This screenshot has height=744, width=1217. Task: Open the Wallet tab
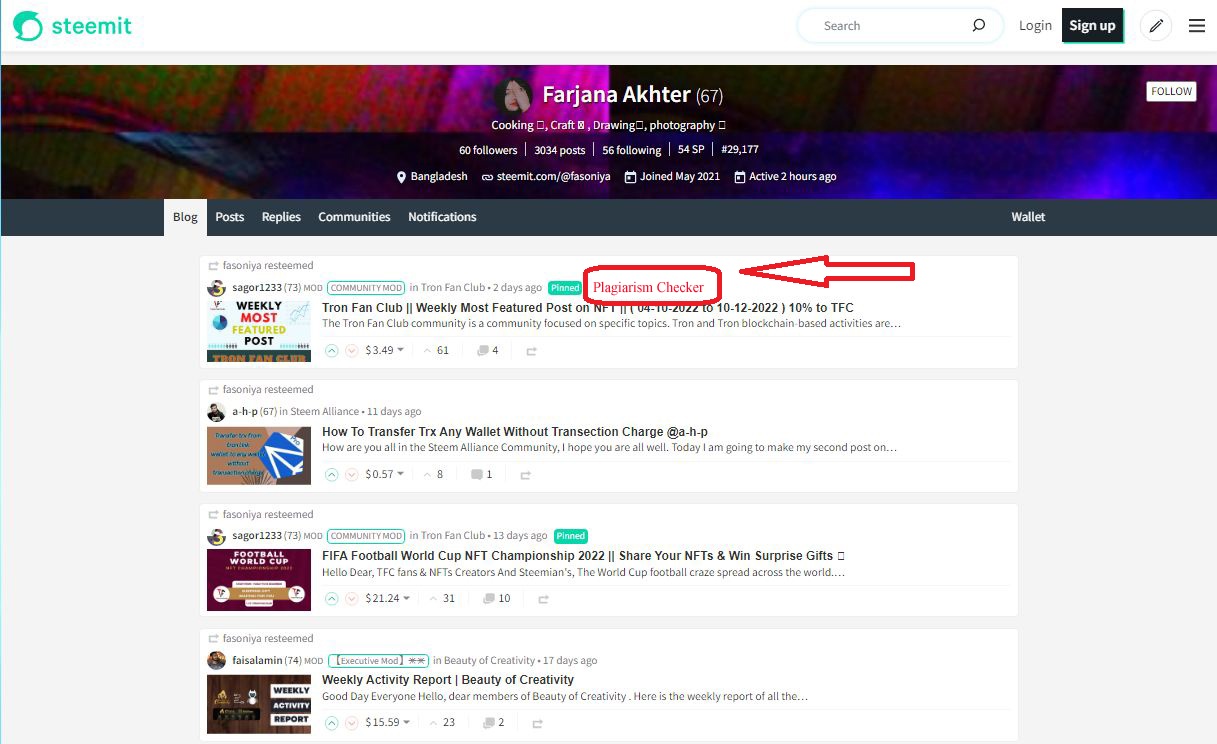(1028, 217)
